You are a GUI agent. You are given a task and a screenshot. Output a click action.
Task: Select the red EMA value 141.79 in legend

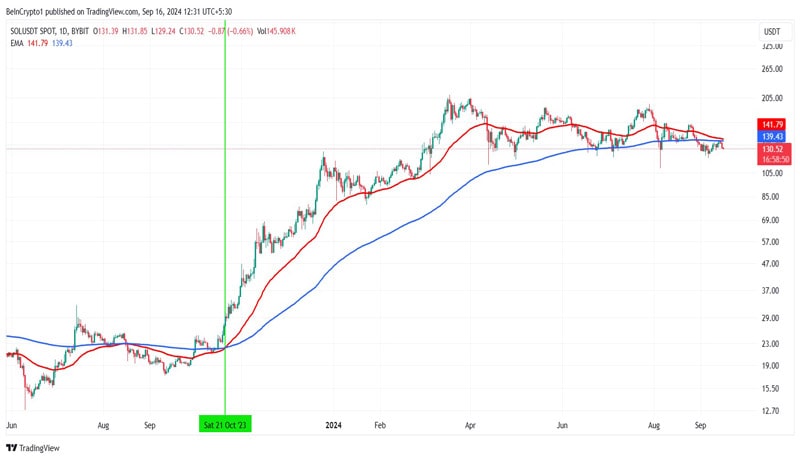pyautogui.click(x=38, y=43)
